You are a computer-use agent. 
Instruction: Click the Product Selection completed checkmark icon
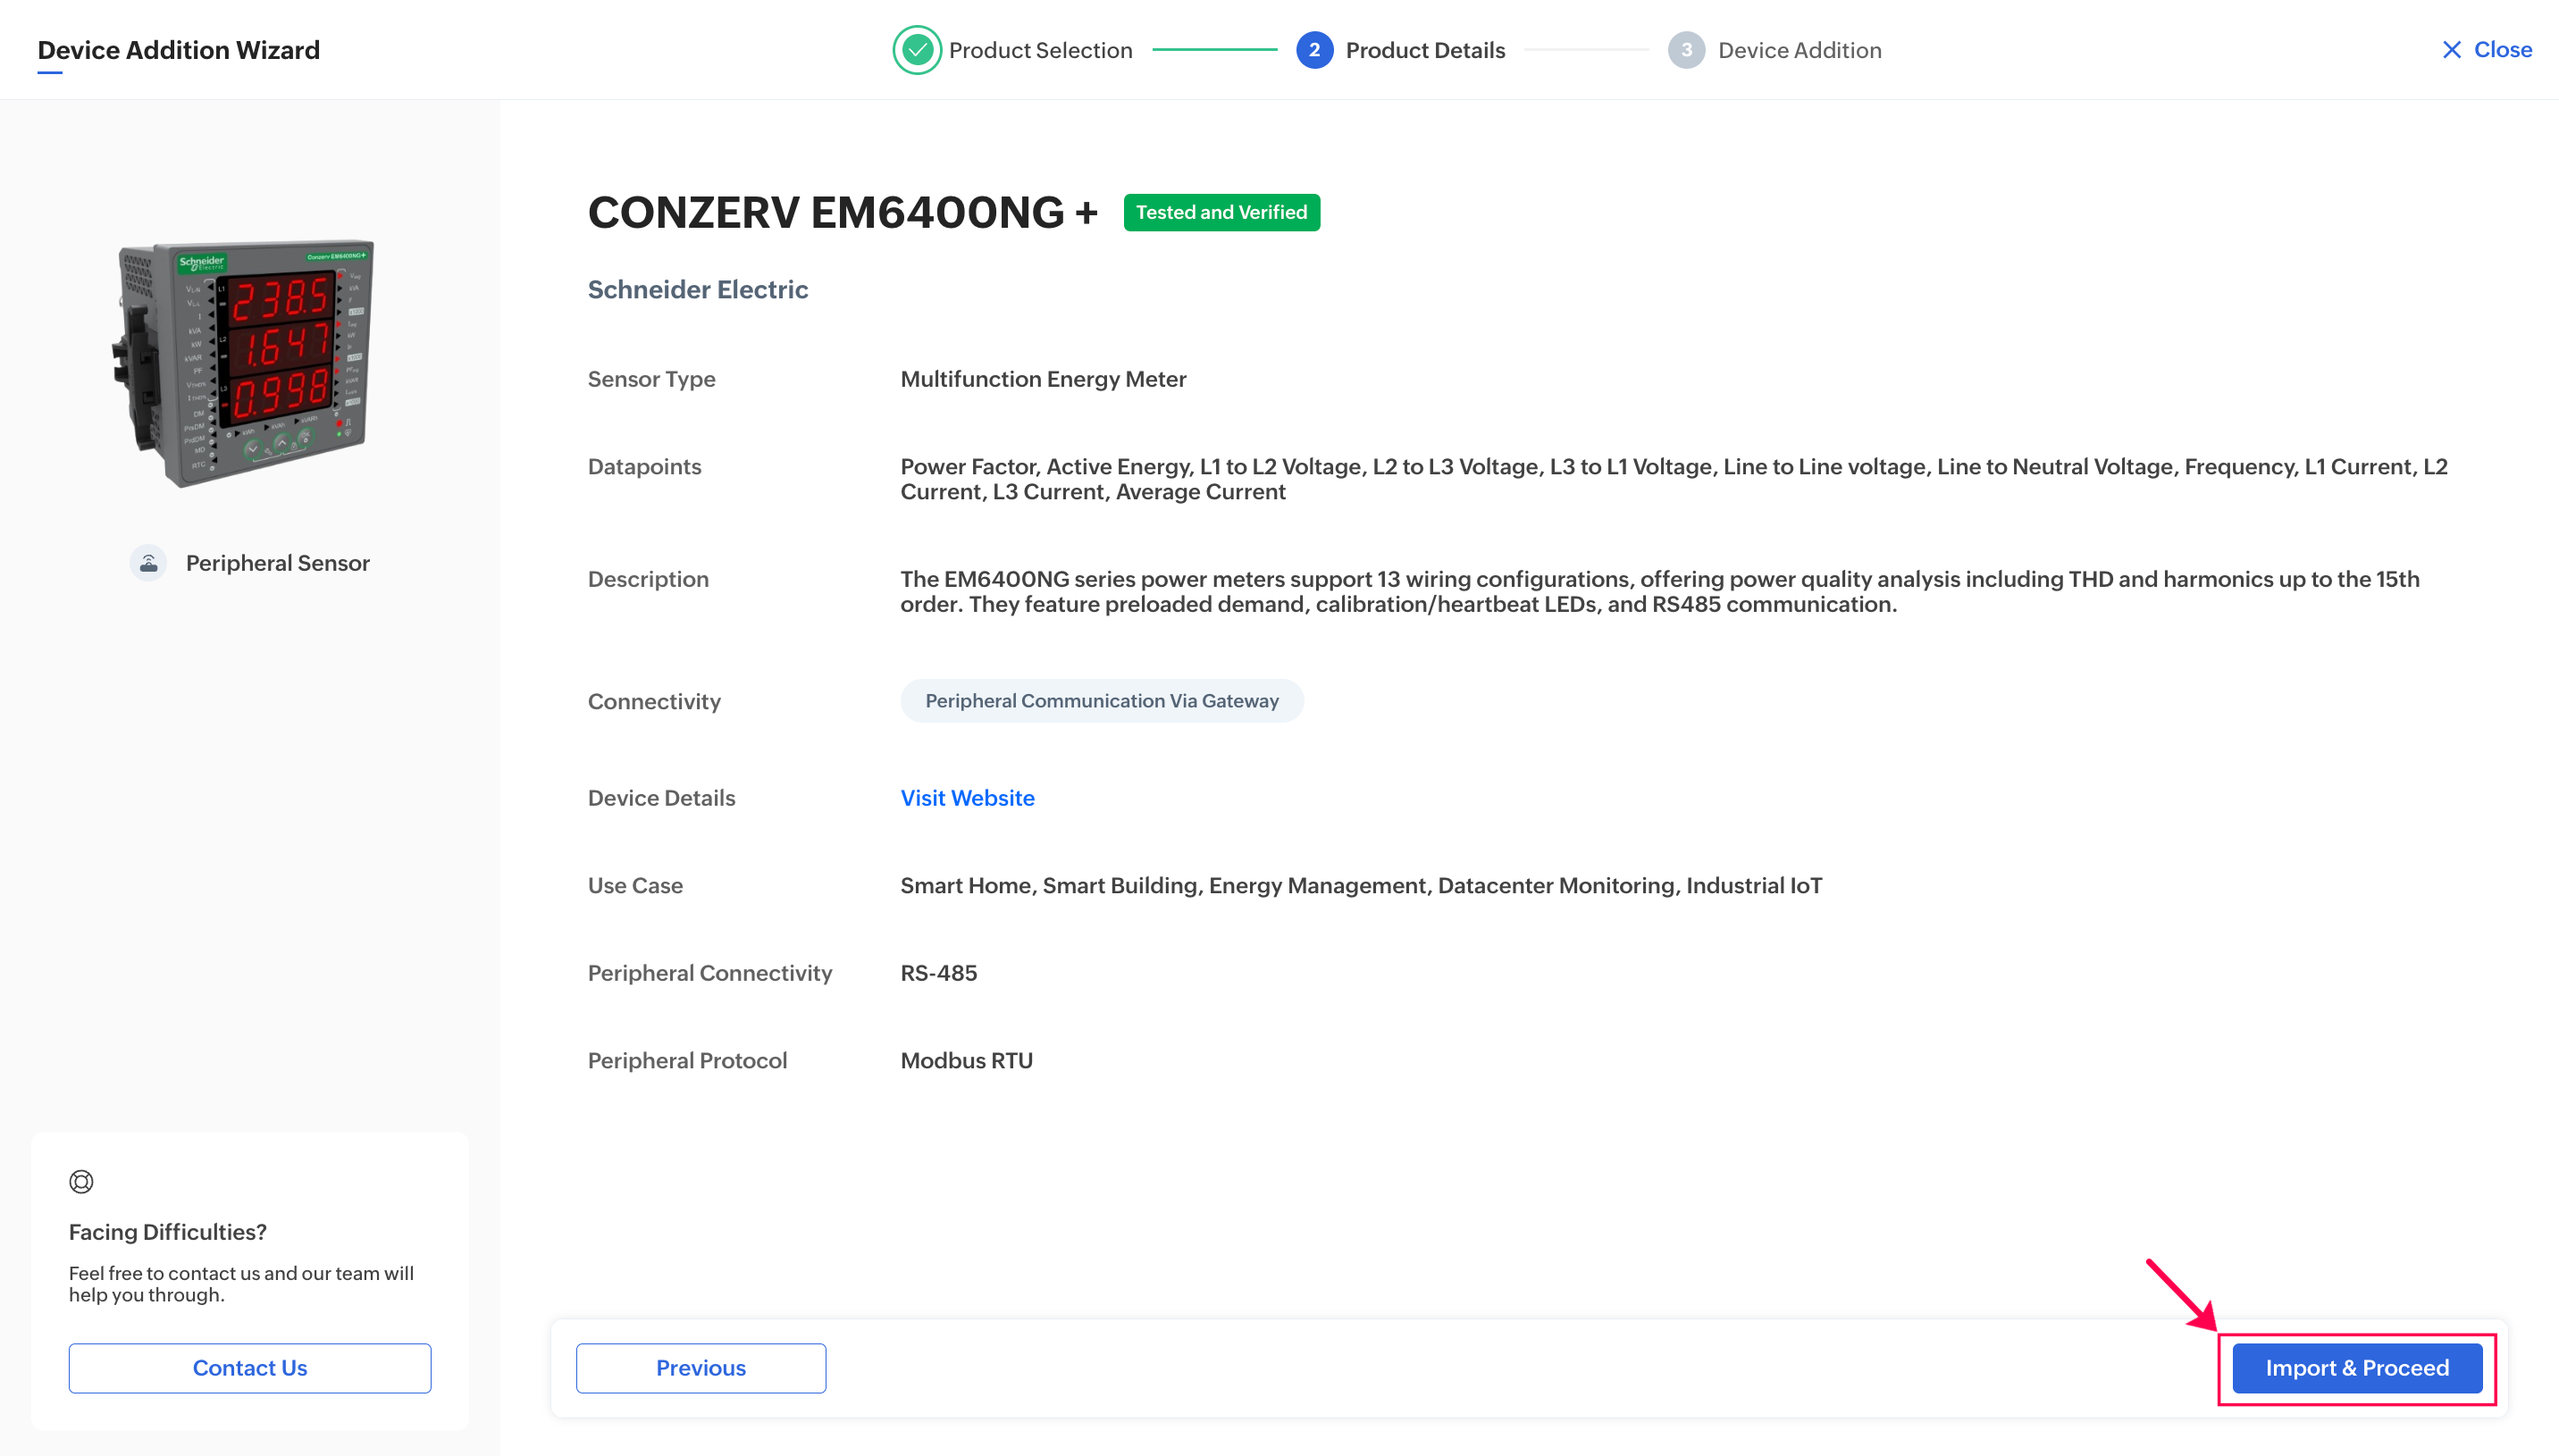[x=916, y=50]
